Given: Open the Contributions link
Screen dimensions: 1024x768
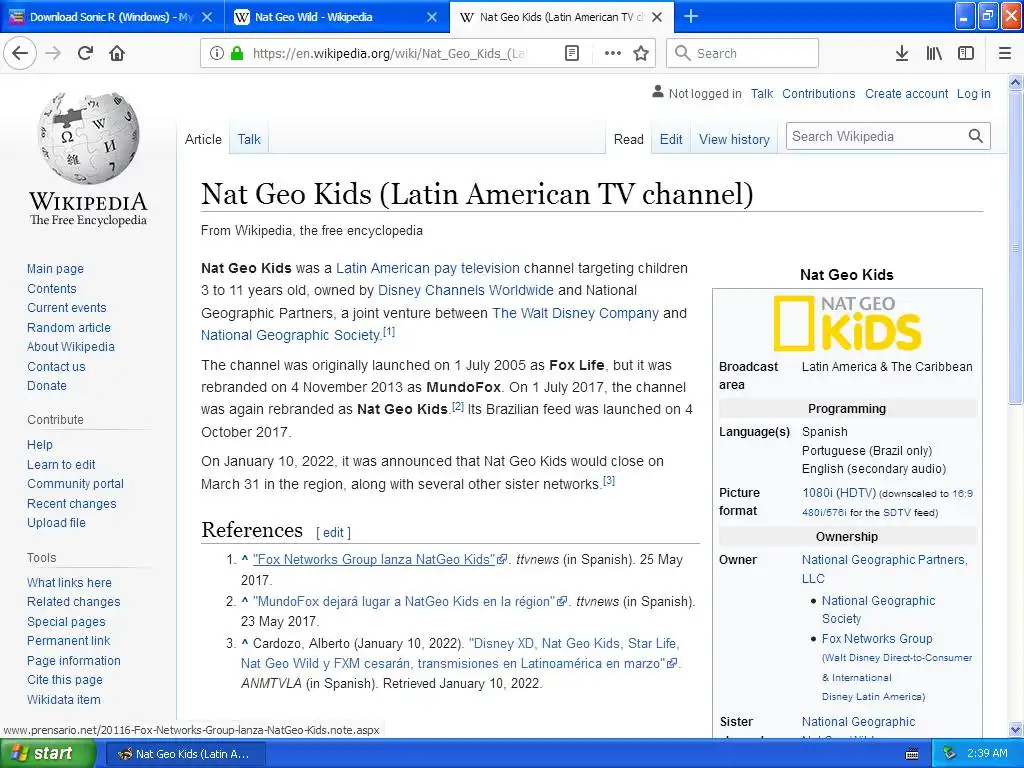Looking at the screenshot, I should [818, 93].
